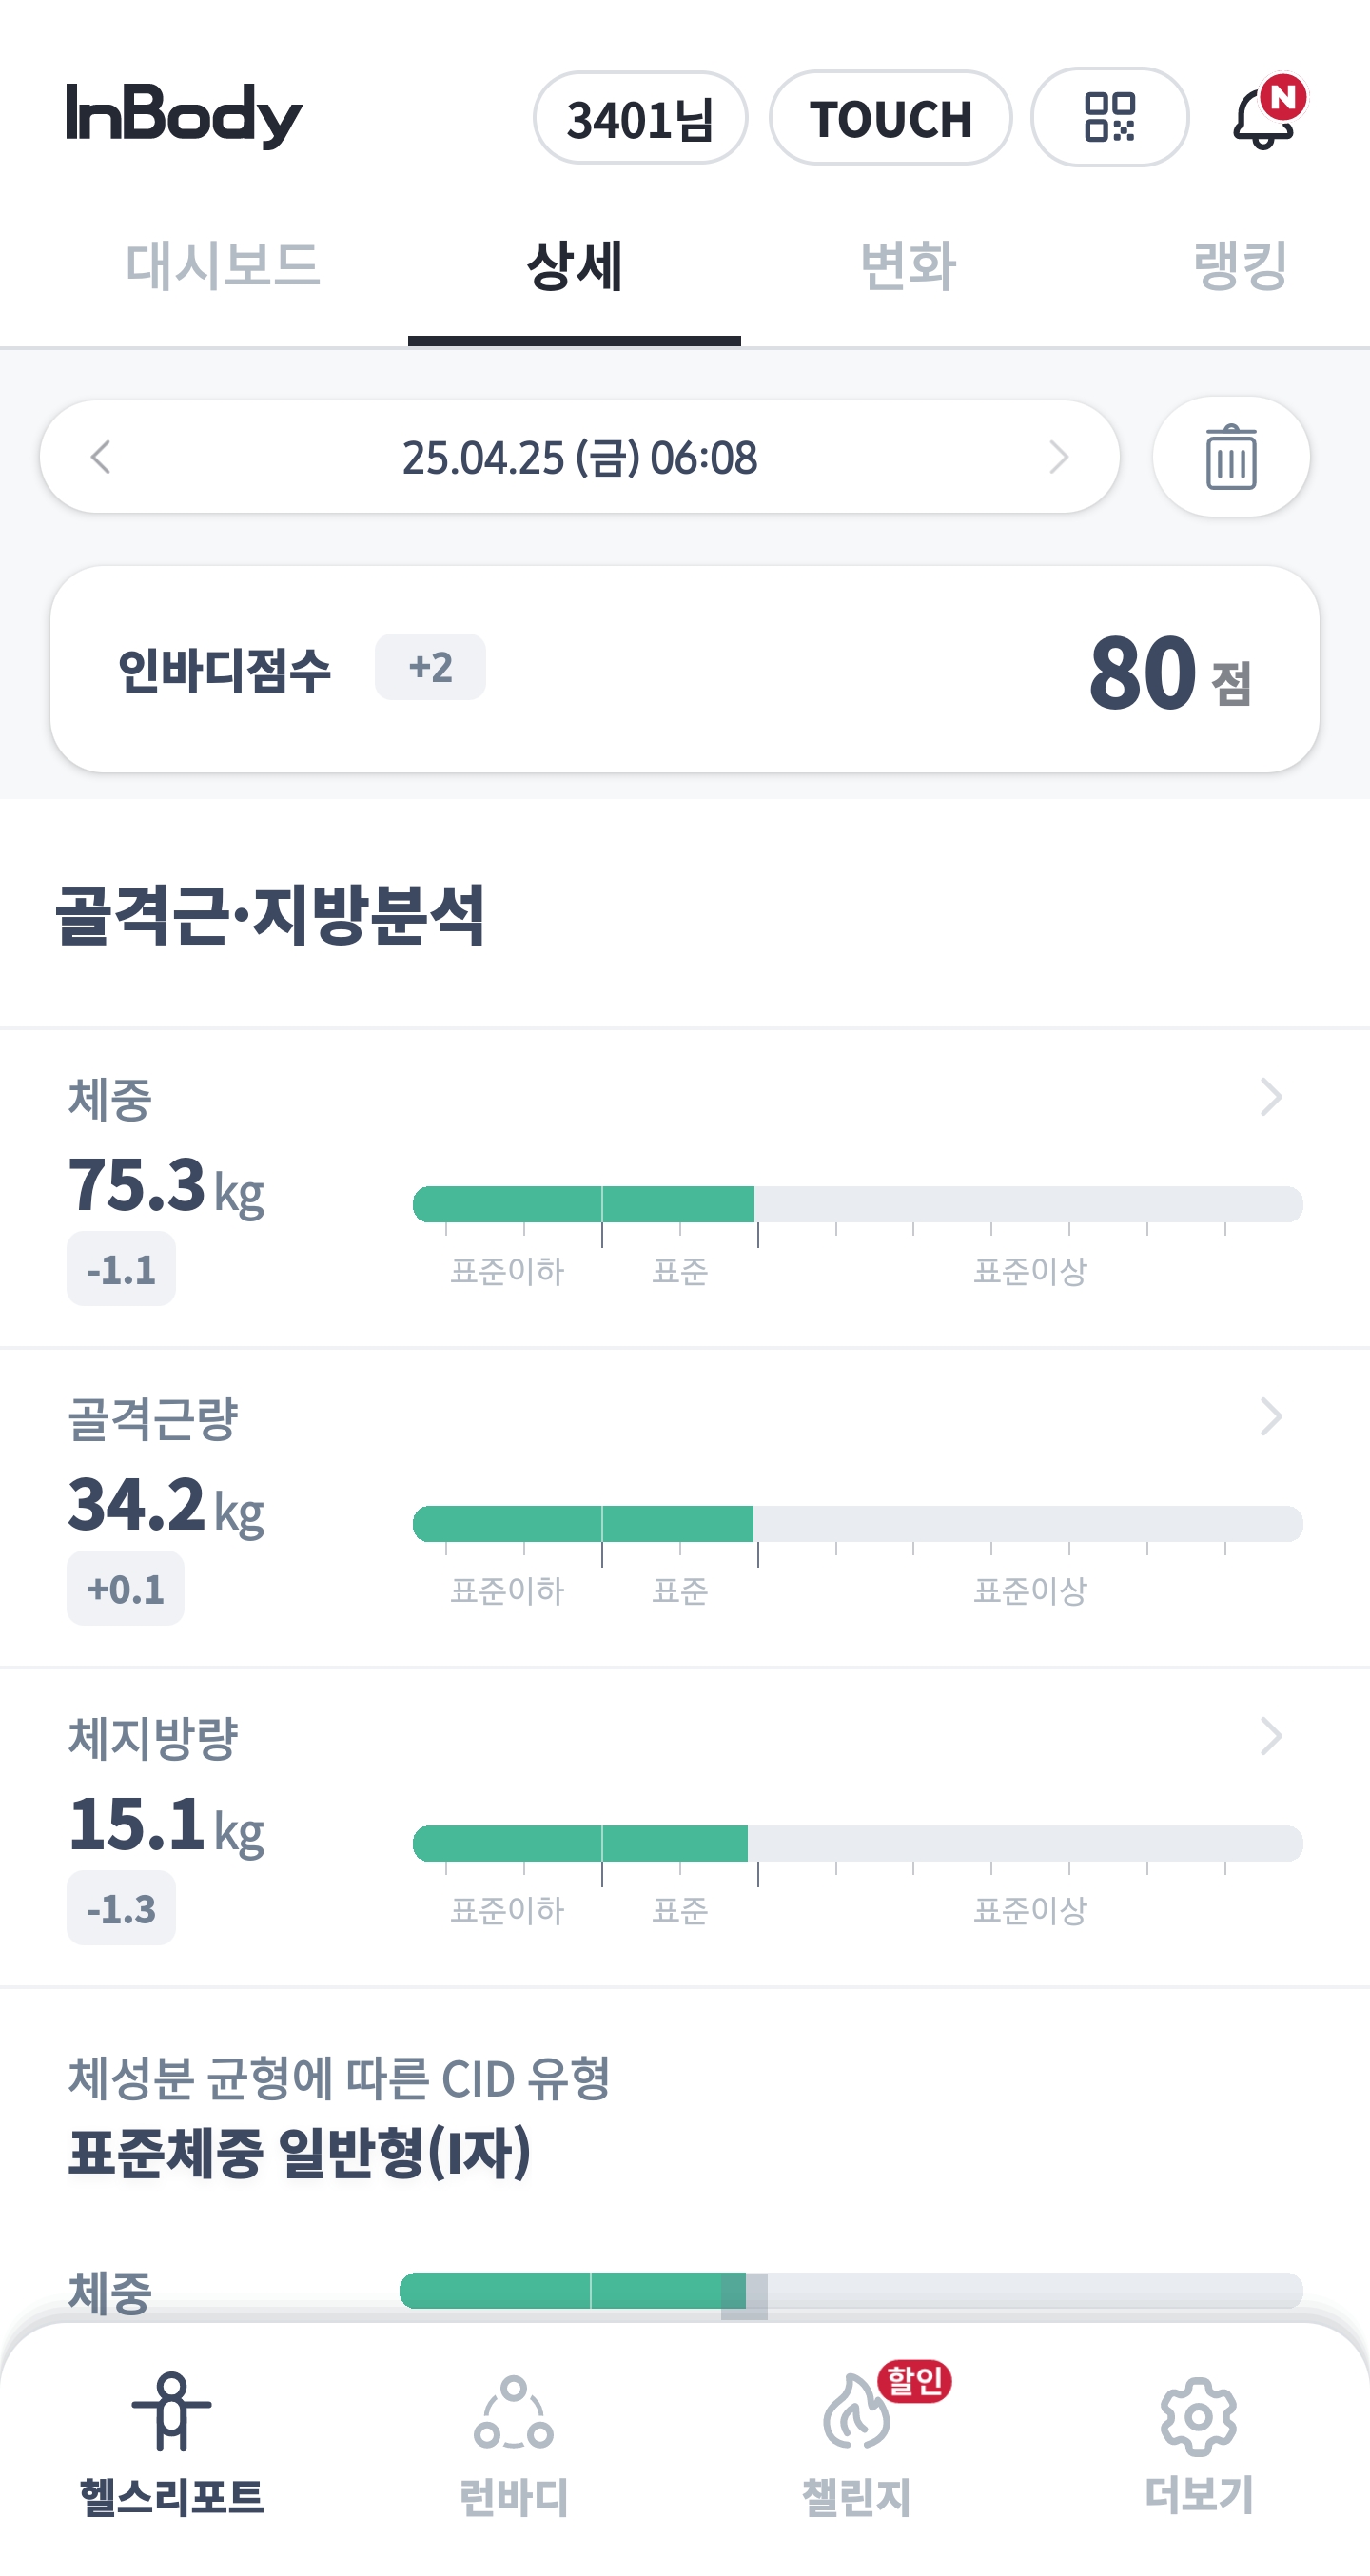The height and width of the screenshot is (2576, 1370).
Task: Open the 인바디점수 80점 card
Action: tap(684, 669)
